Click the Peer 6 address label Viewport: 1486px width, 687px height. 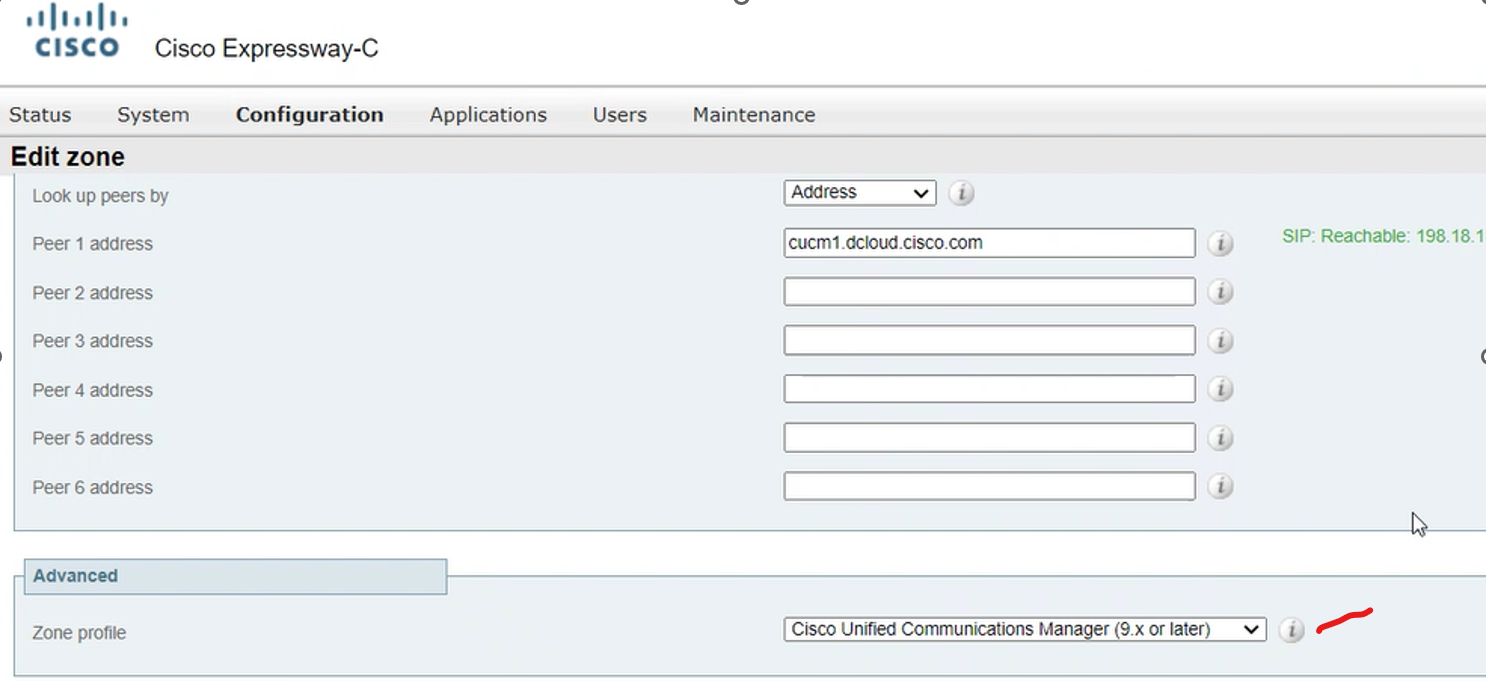[92, 487]
